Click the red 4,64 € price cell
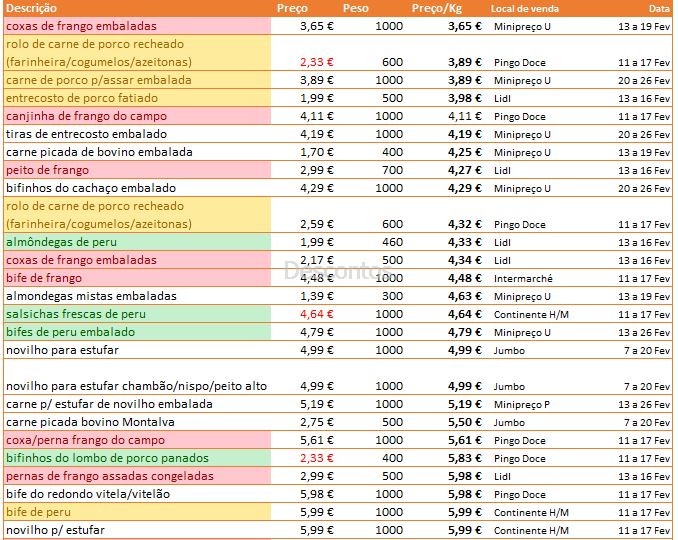The image size is (678, 540). point(317,314)
